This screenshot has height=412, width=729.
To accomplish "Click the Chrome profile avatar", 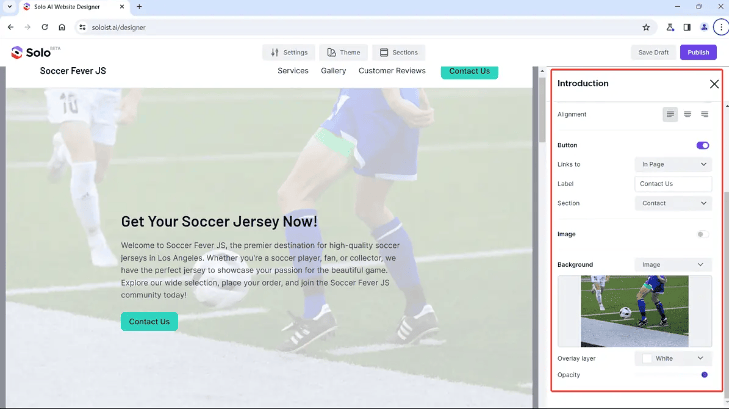I will tap(704, 27).
